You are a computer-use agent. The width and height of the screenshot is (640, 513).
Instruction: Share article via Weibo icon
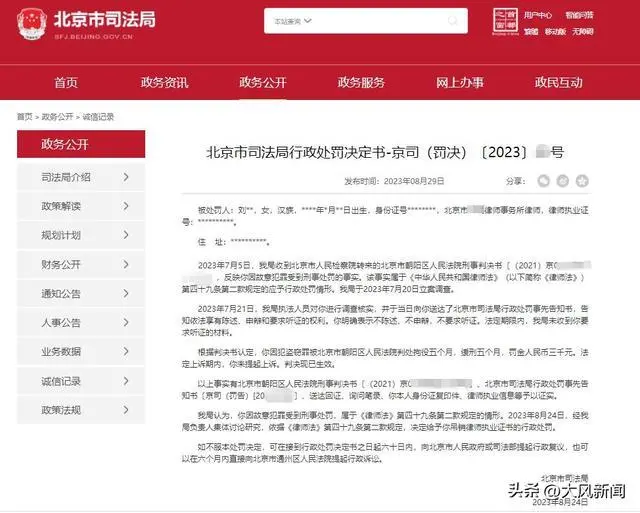(x=563, y=181)
